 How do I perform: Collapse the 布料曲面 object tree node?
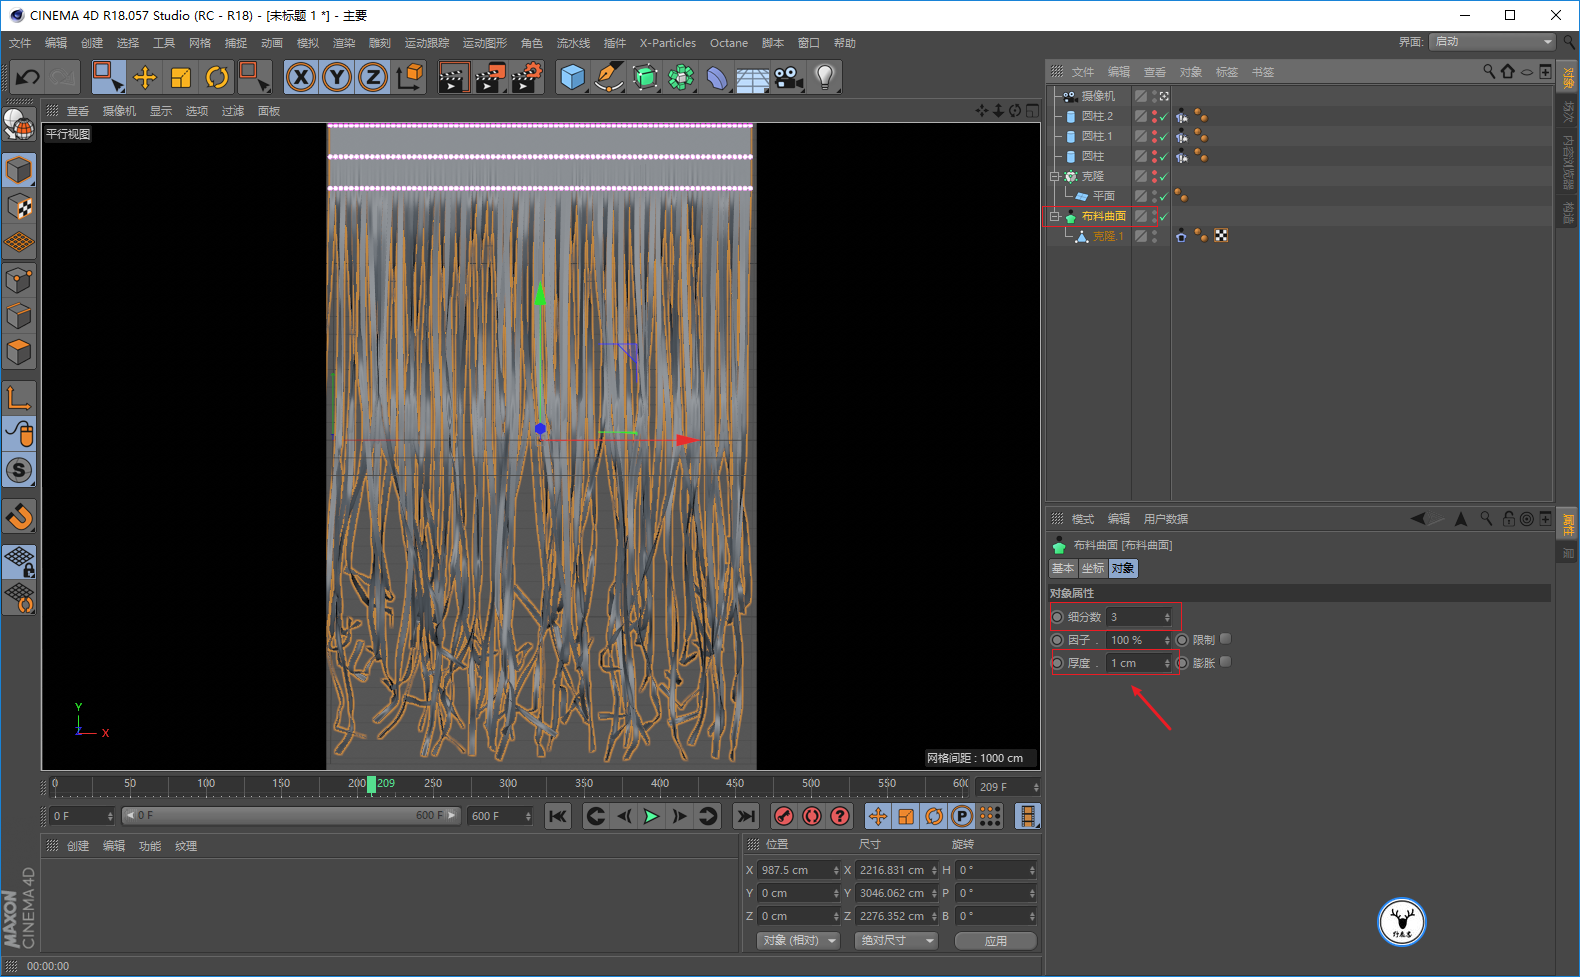[x=1054, y=216]
